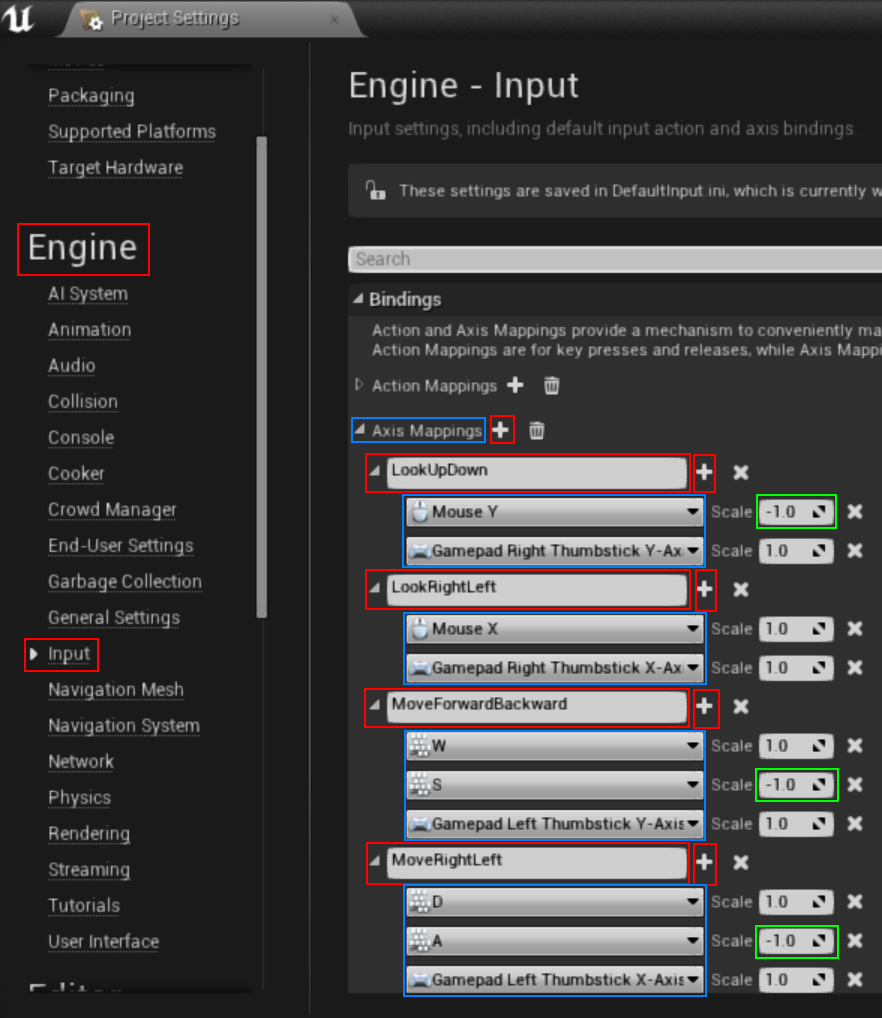The image size is (882, 1018).
Task: Add another binding to LookUpDown
Action: [704, 472]
